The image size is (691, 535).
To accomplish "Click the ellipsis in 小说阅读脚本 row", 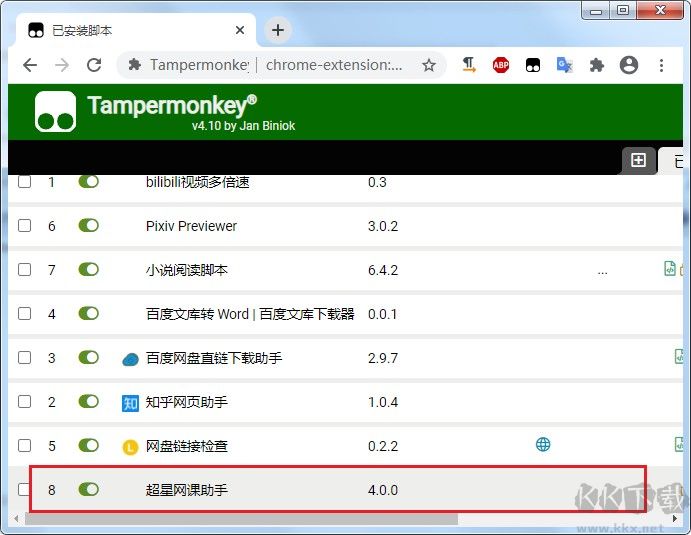I will 602,273.
